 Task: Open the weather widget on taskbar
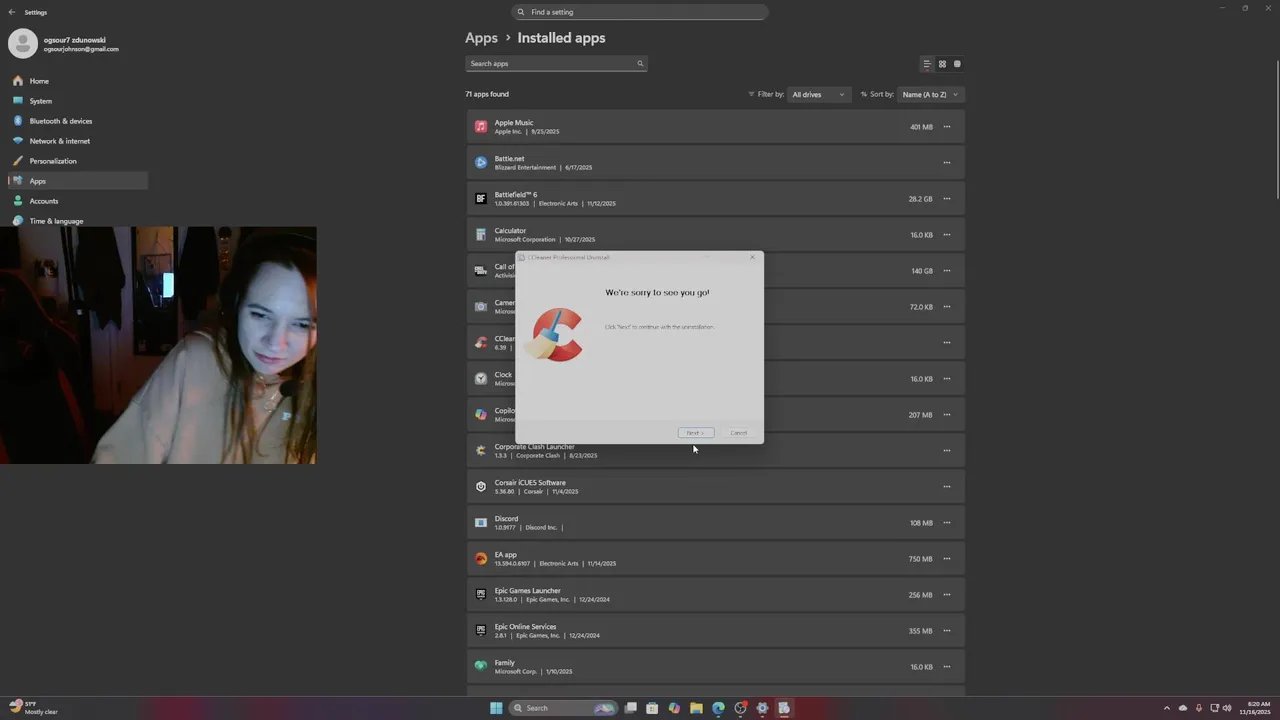click(x=35, y=708)
